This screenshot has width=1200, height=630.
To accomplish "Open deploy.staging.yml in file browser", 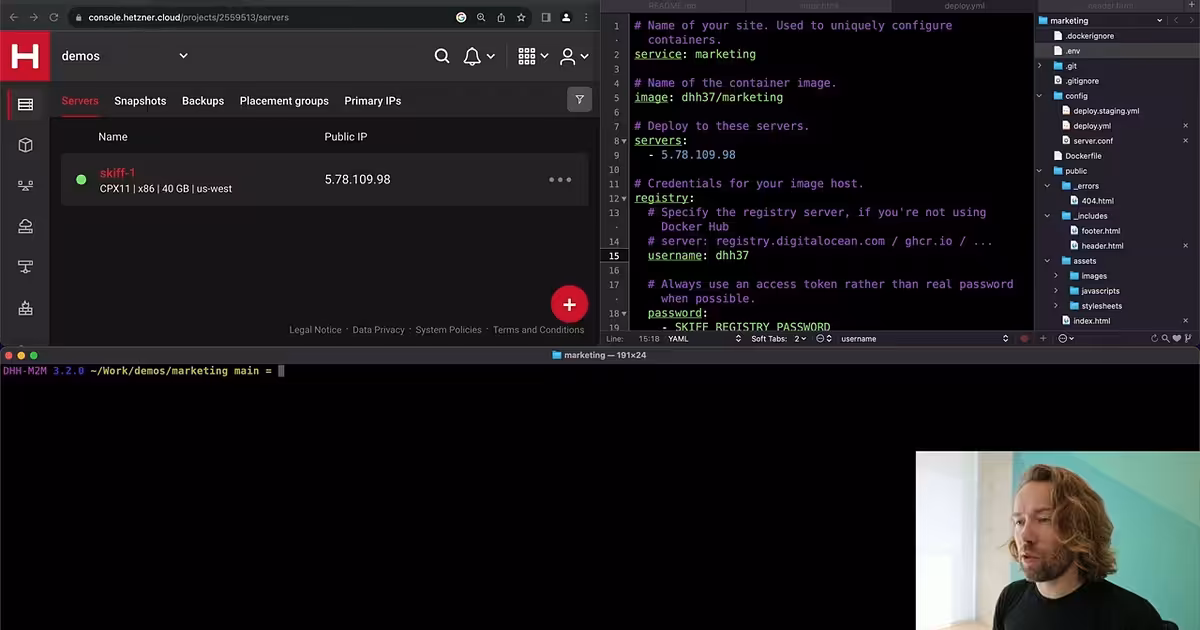I will 1106,111.
